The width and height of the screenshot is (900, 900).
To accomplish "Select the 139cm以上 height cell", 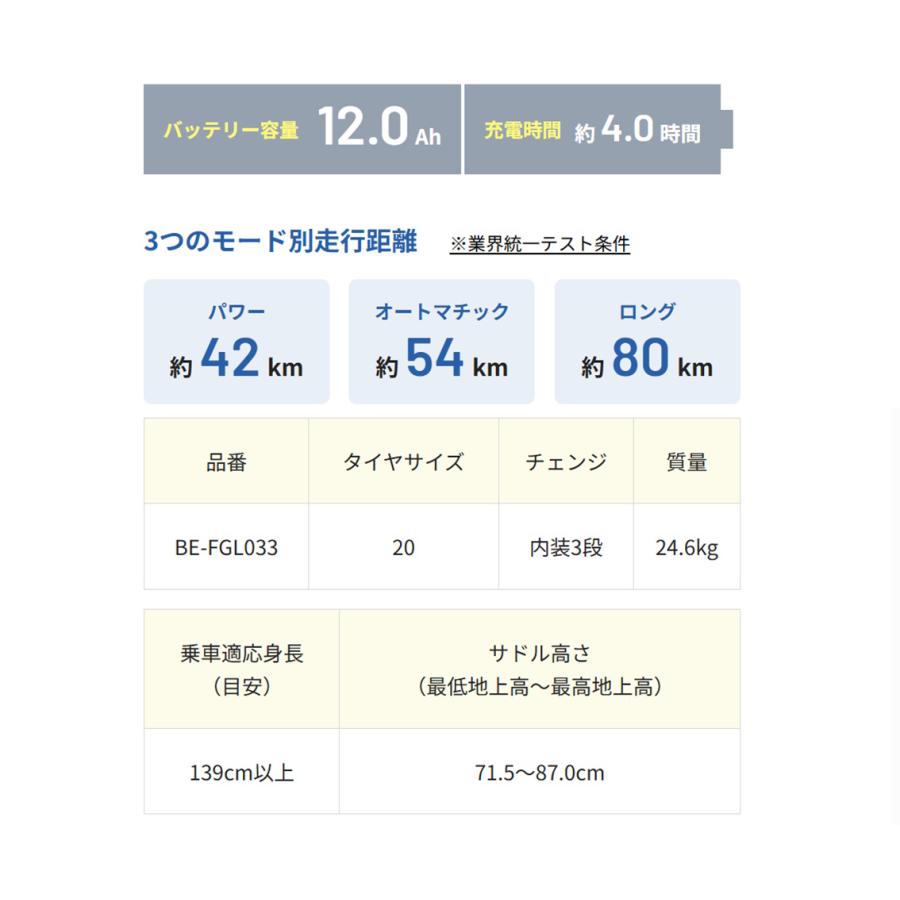I will point(241,773).
